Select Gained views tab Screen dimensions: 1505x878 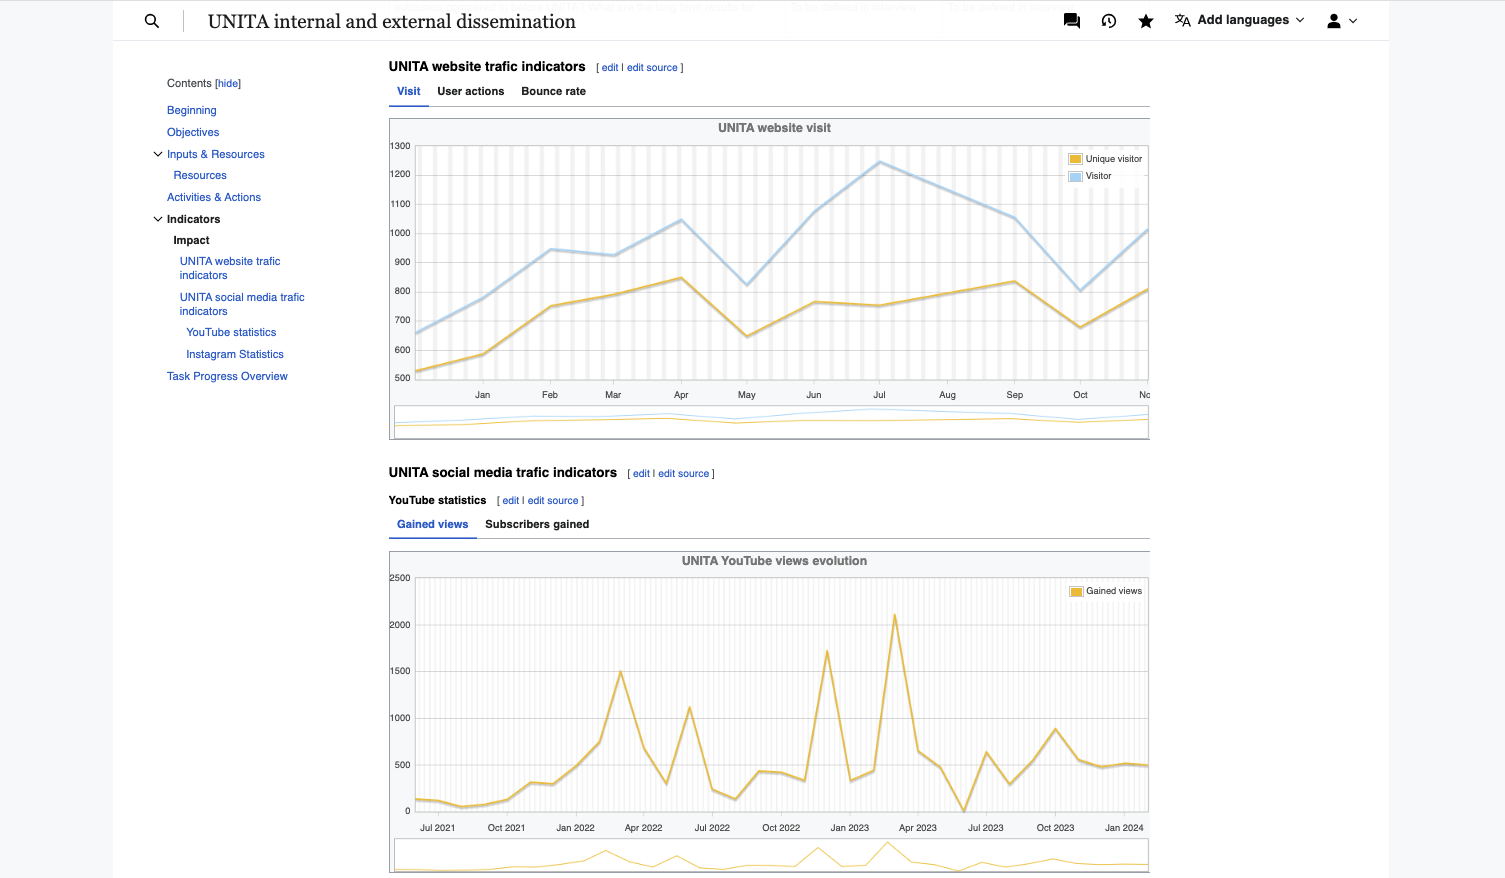coord(433,524)
